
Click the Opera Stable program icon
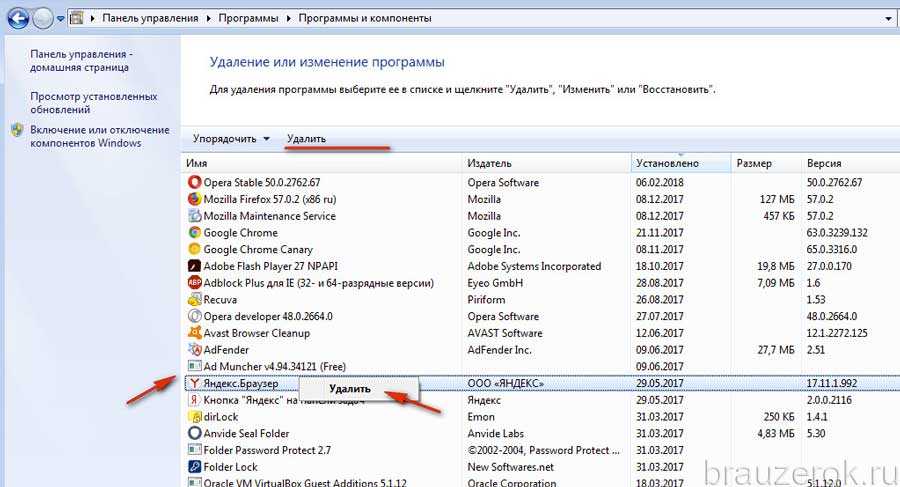[x=195, y=182]
